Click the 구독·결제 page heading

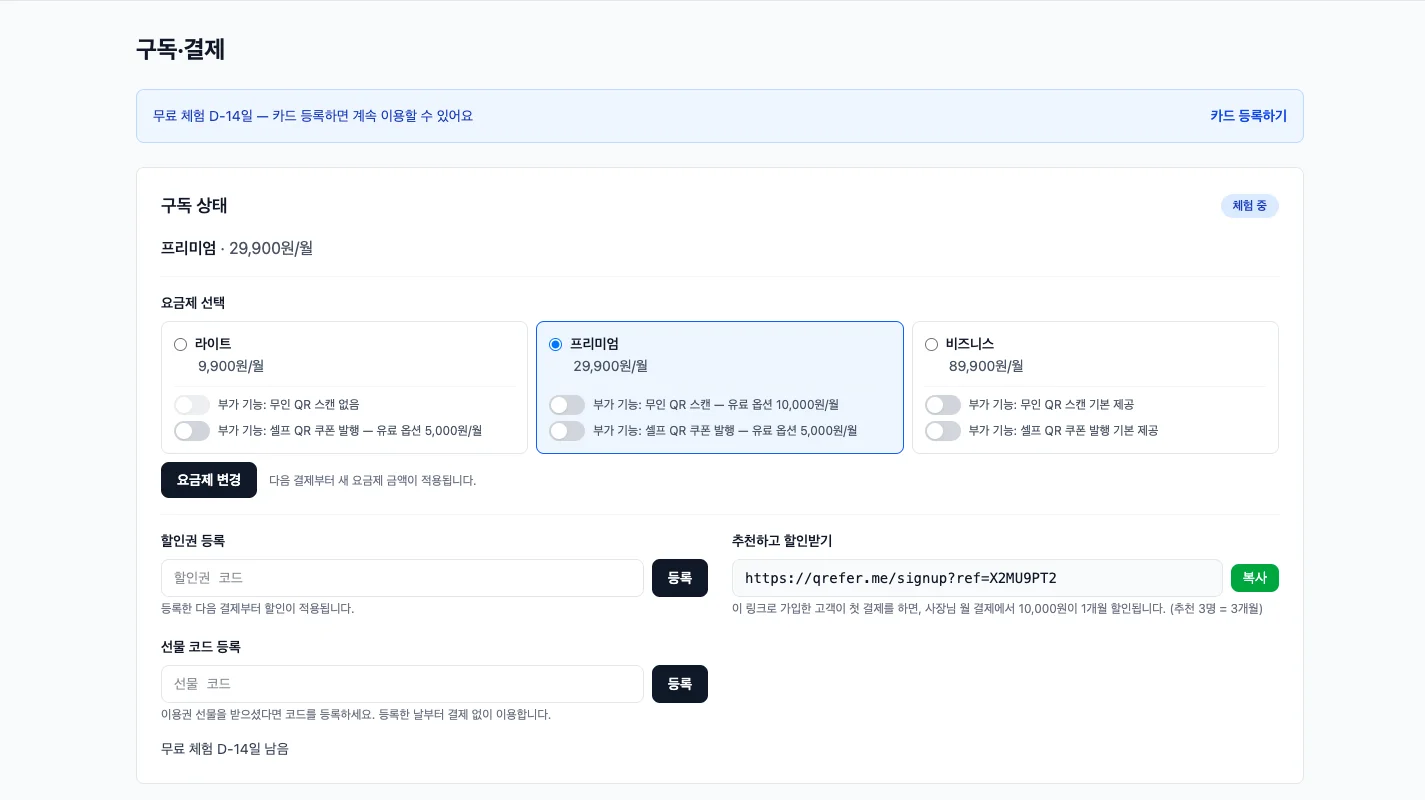pyautogui.click(x=180, y=49)
